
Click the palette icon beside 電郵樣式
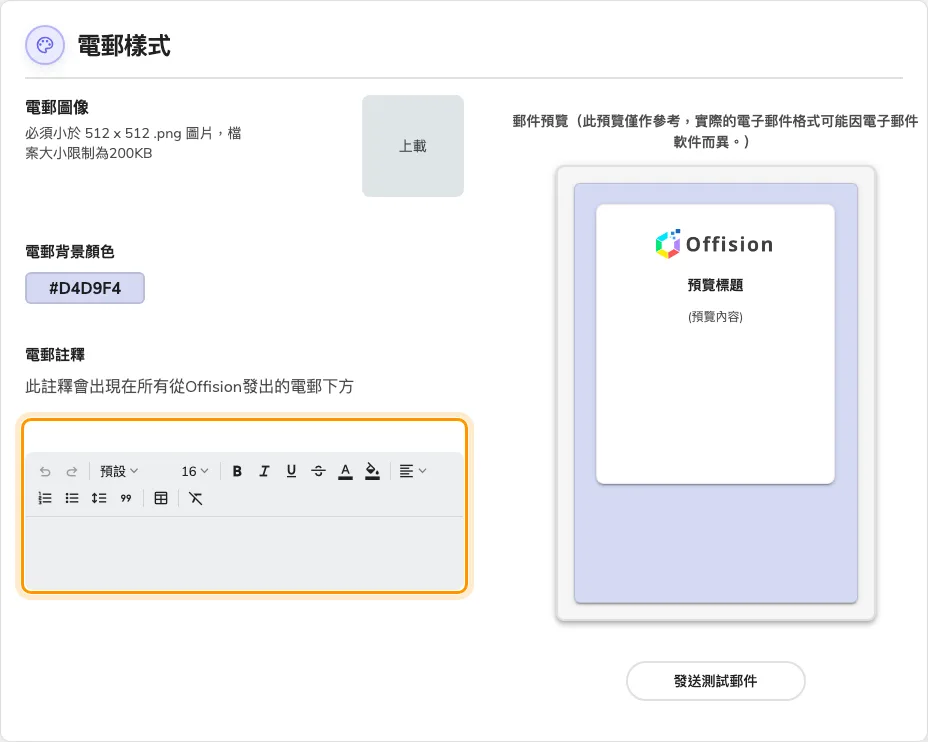tap(45, 45)
